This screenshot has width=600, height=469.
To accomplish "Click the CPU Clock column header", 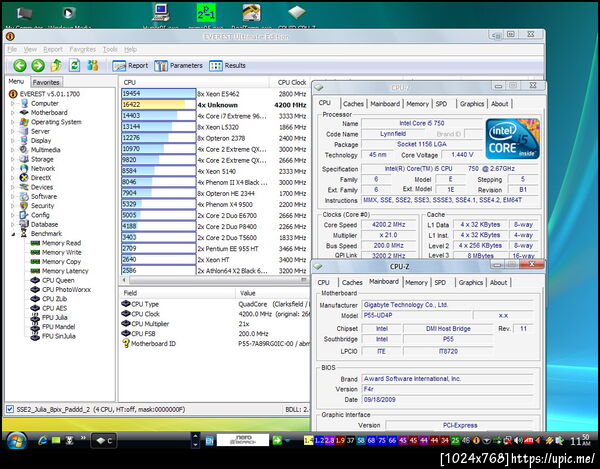I will [x=292, y=82].
